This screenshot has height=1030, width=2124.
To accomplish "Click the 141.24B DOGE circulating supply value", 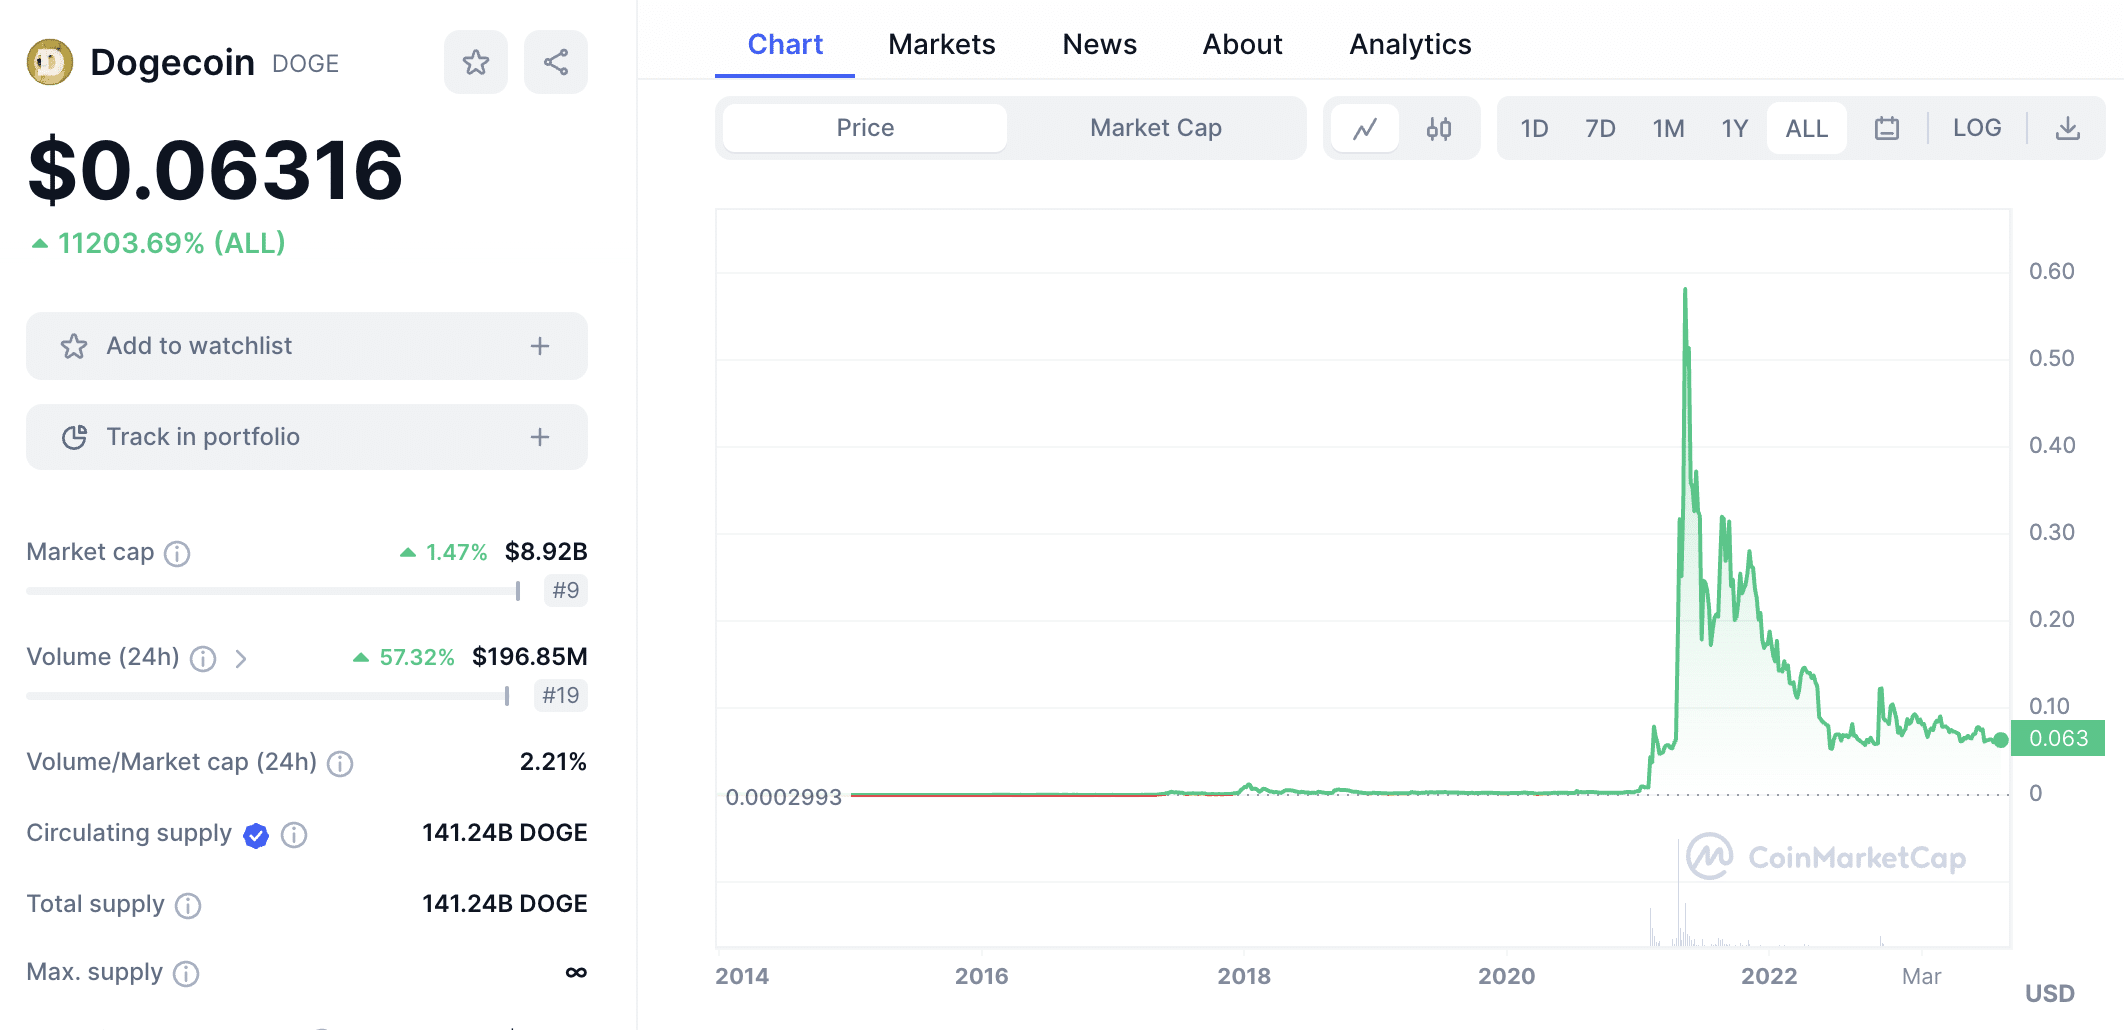I will (x=505, y=833).
